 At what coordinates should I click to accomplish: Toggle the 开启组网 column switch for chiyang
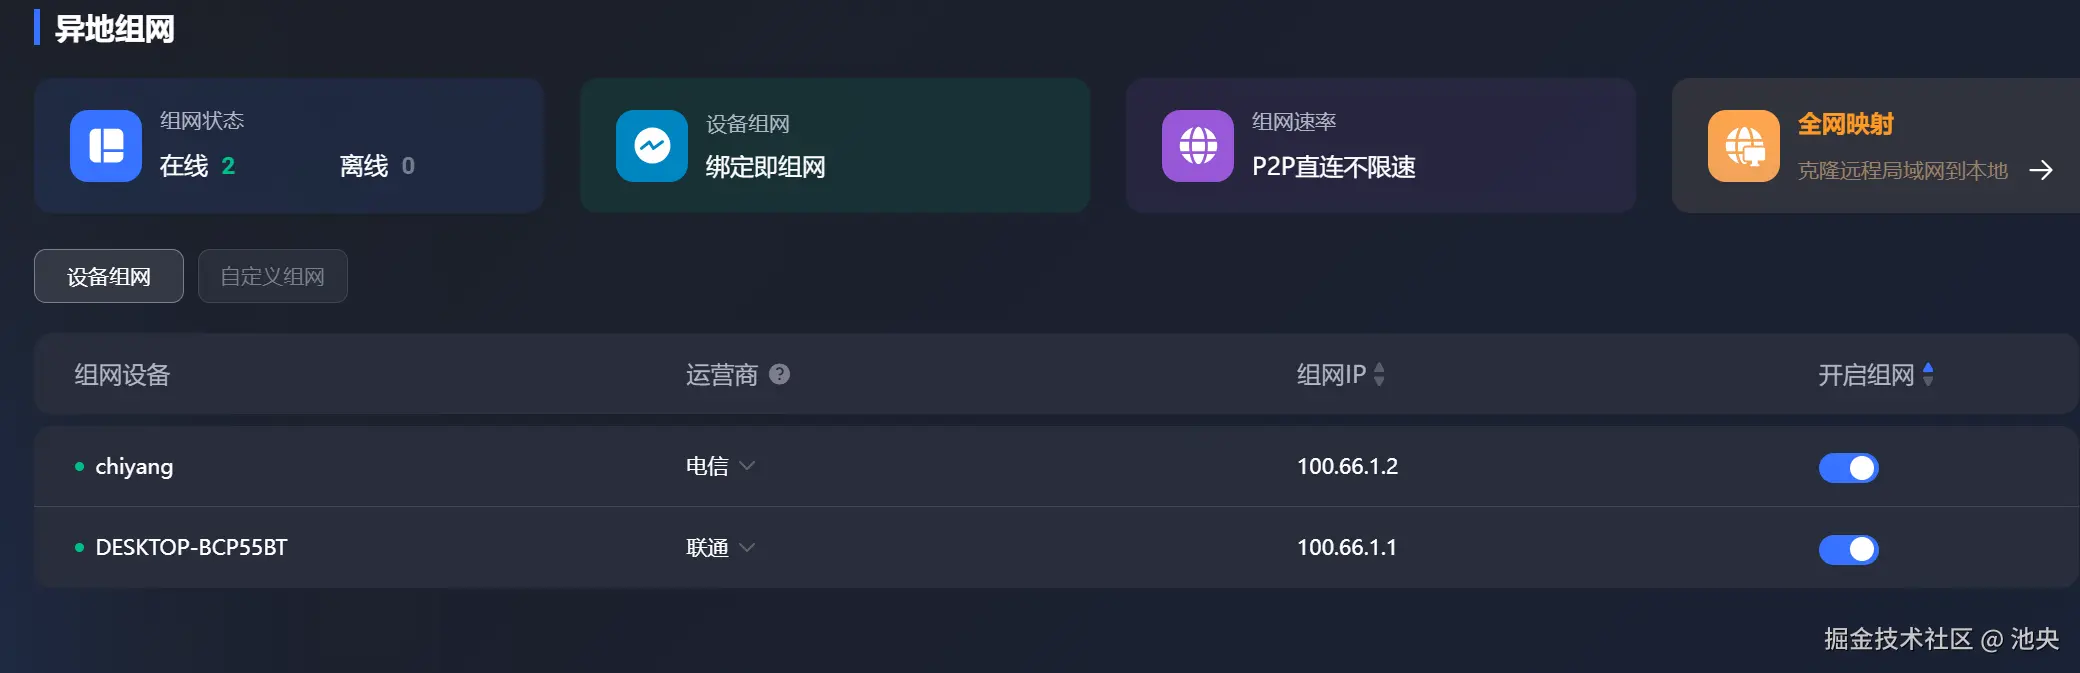click(x=1848, y=467)
